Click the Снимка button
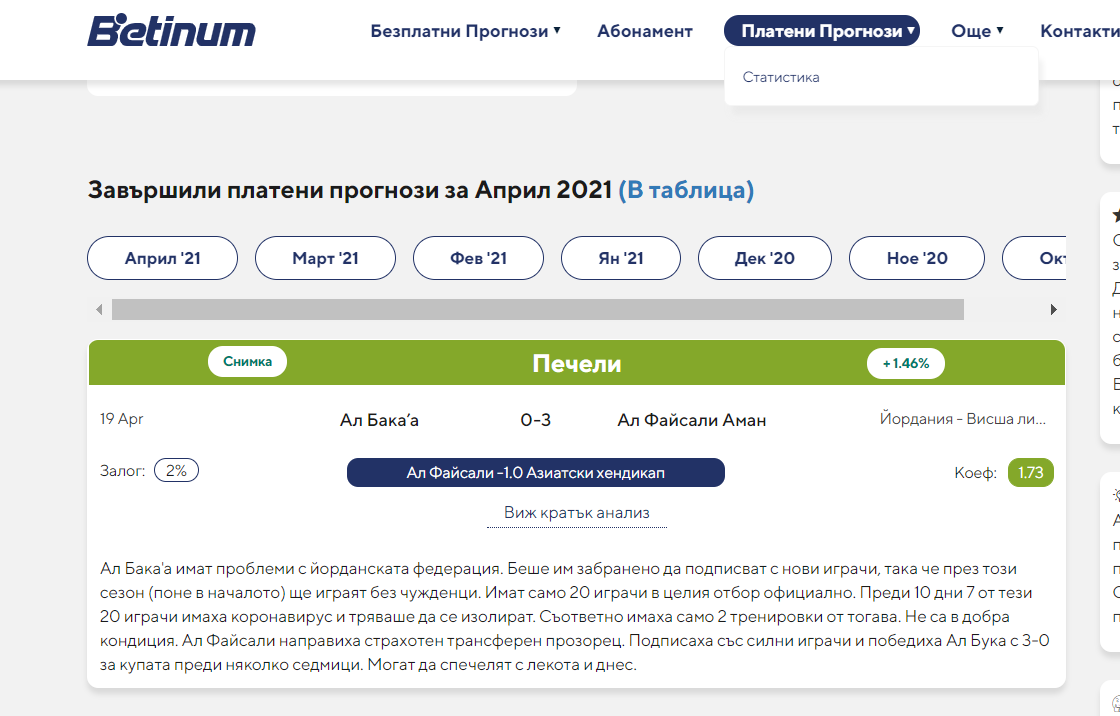 [247, 362]
